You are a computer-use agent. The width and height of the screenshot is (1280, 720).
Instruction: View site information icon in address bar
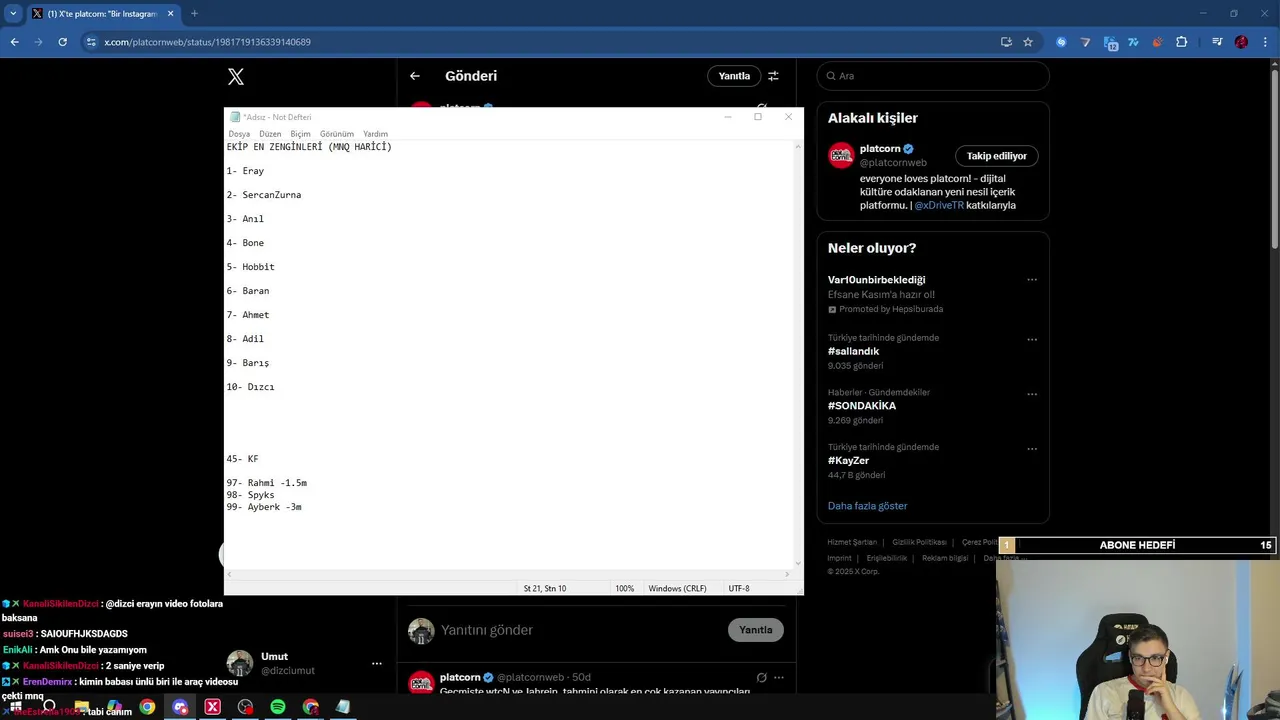(x=91, y=42)
